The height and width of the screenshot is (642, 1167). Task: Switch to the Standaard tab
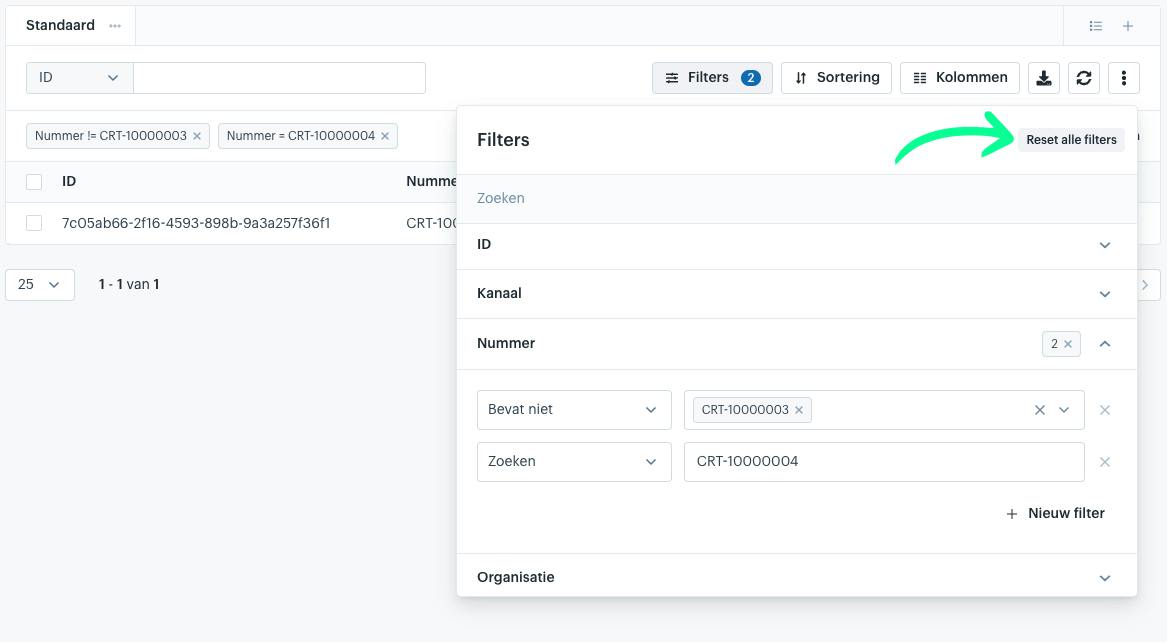pyautogui.click(x=60, y=25)
